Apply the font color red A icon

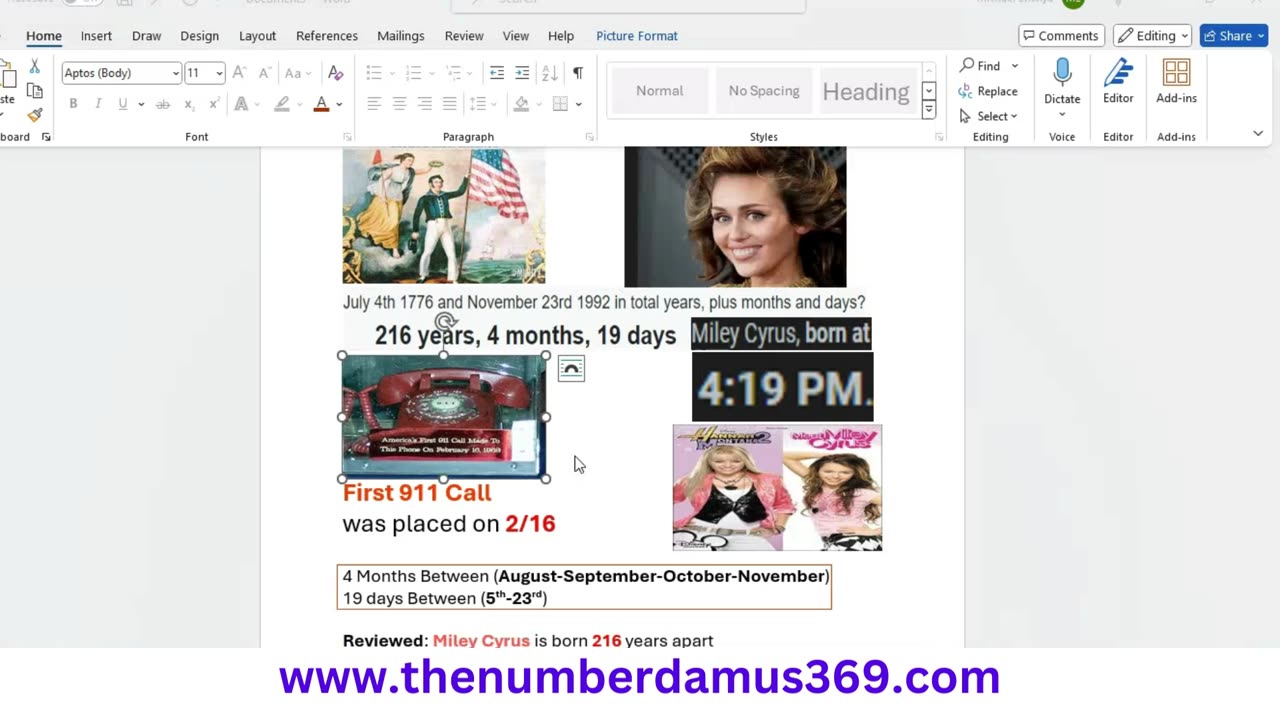321,104
